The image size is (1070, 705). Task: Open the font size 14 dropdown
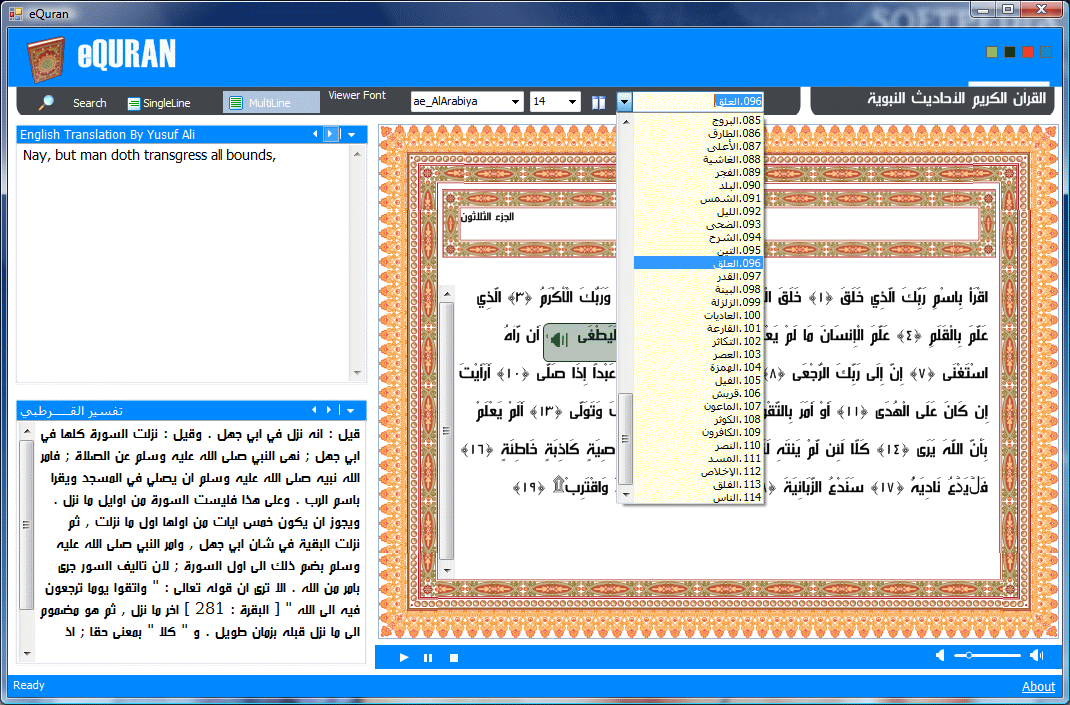[x=573, y=102]
